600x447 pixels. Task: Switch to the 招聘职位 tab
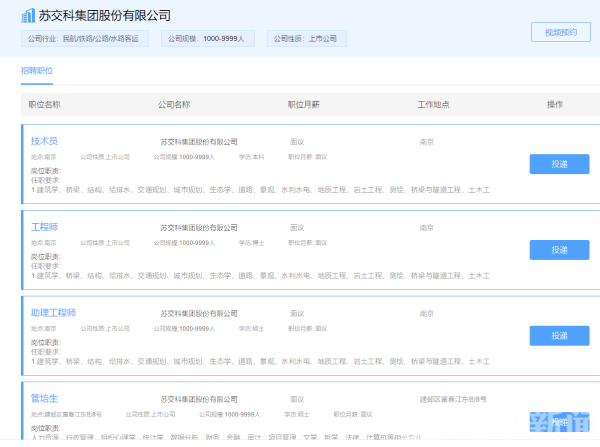[x=37, y=71]
